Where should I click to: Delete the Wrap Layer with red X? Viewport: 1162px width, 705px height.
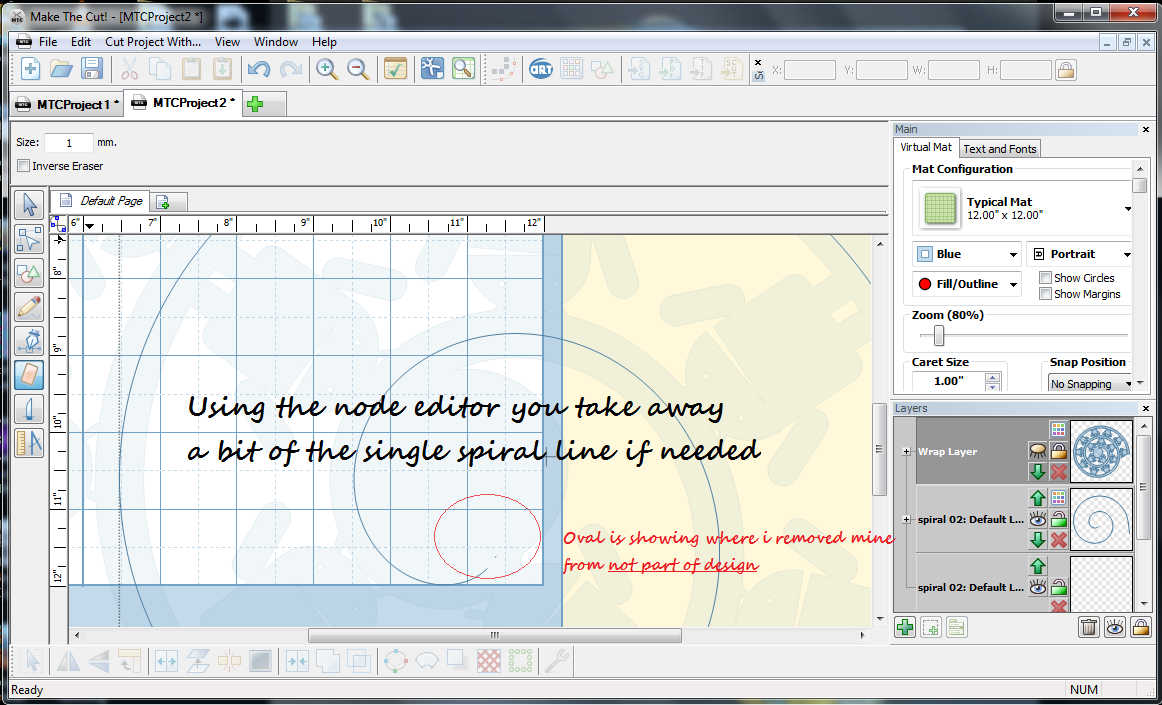(1058, 472)
